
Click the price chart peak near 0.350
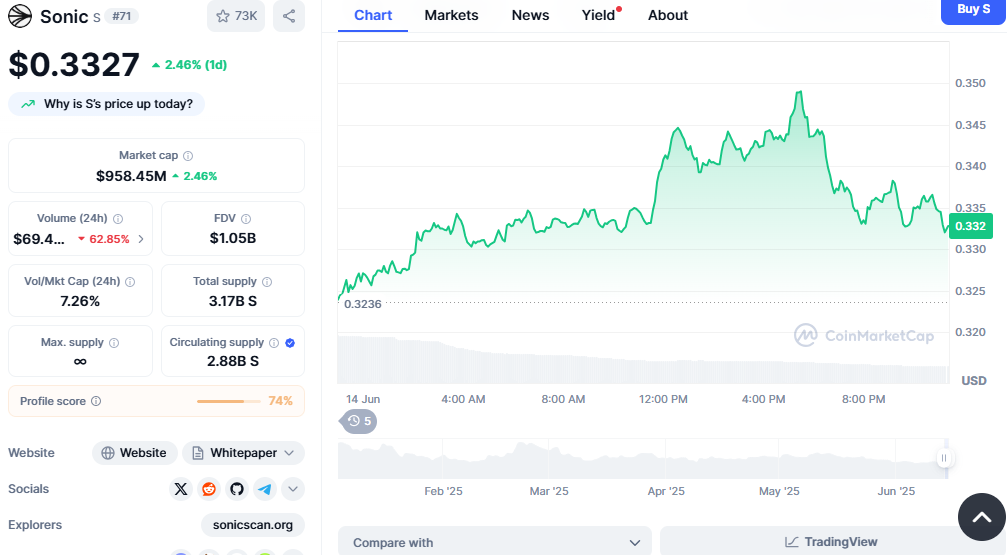tap(800, 93)
